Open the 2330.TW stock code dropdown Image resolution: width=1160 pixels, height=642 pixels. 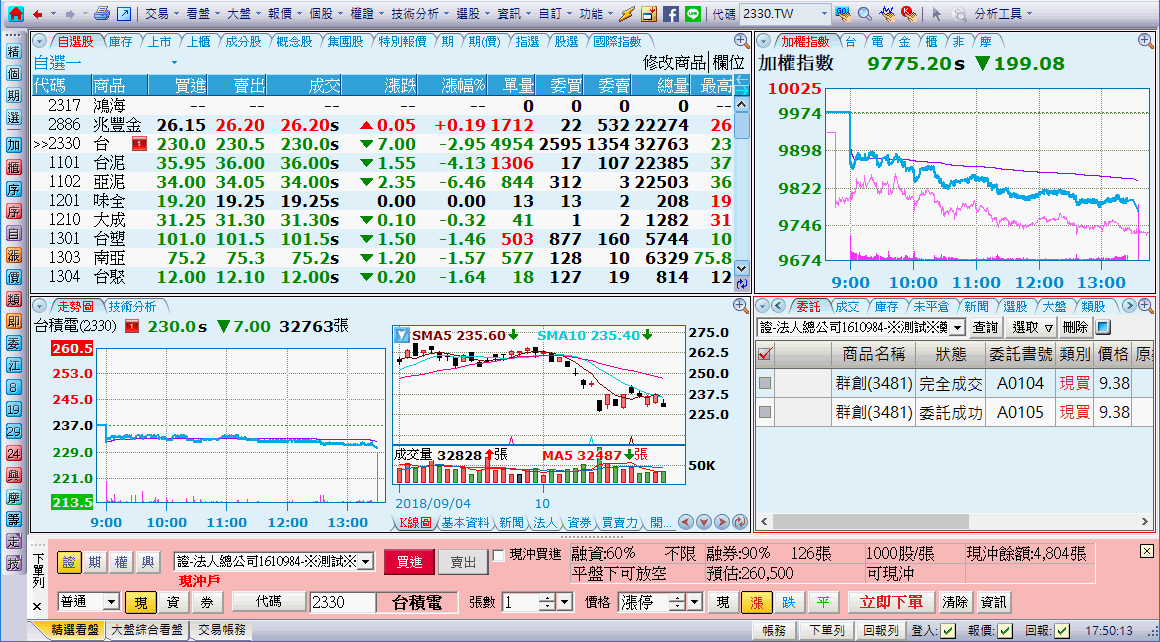pyautogui.click(x=824, y=14)
